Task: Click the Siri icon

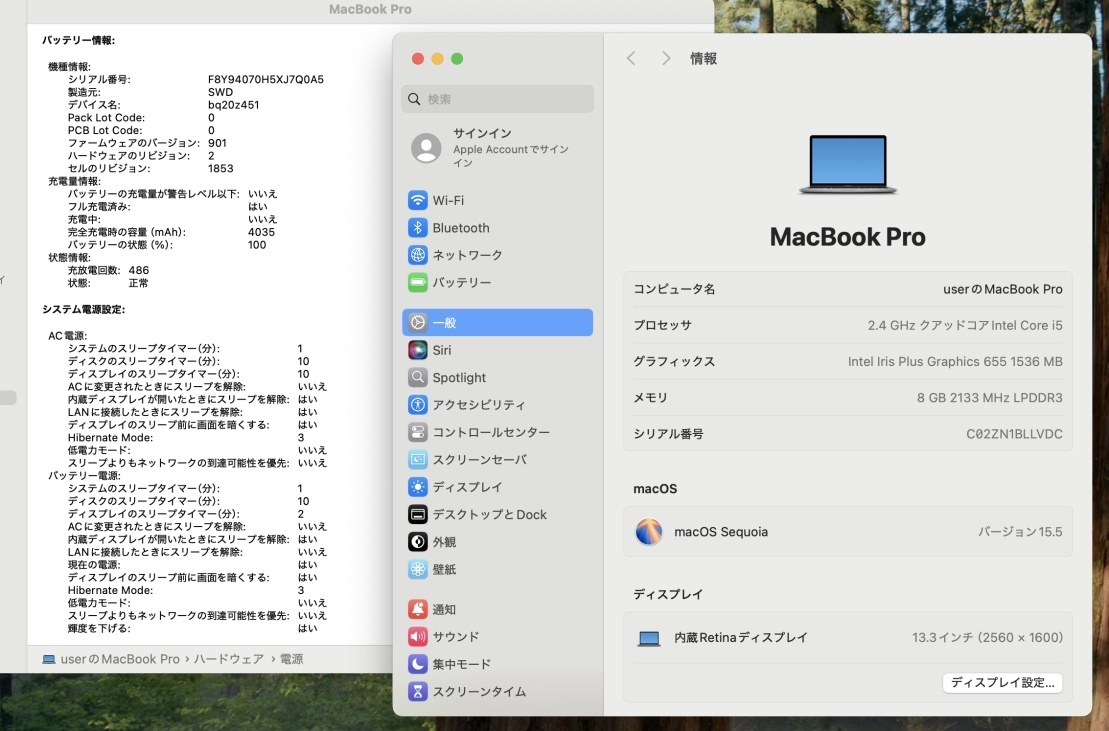Action: coord(417,350)
